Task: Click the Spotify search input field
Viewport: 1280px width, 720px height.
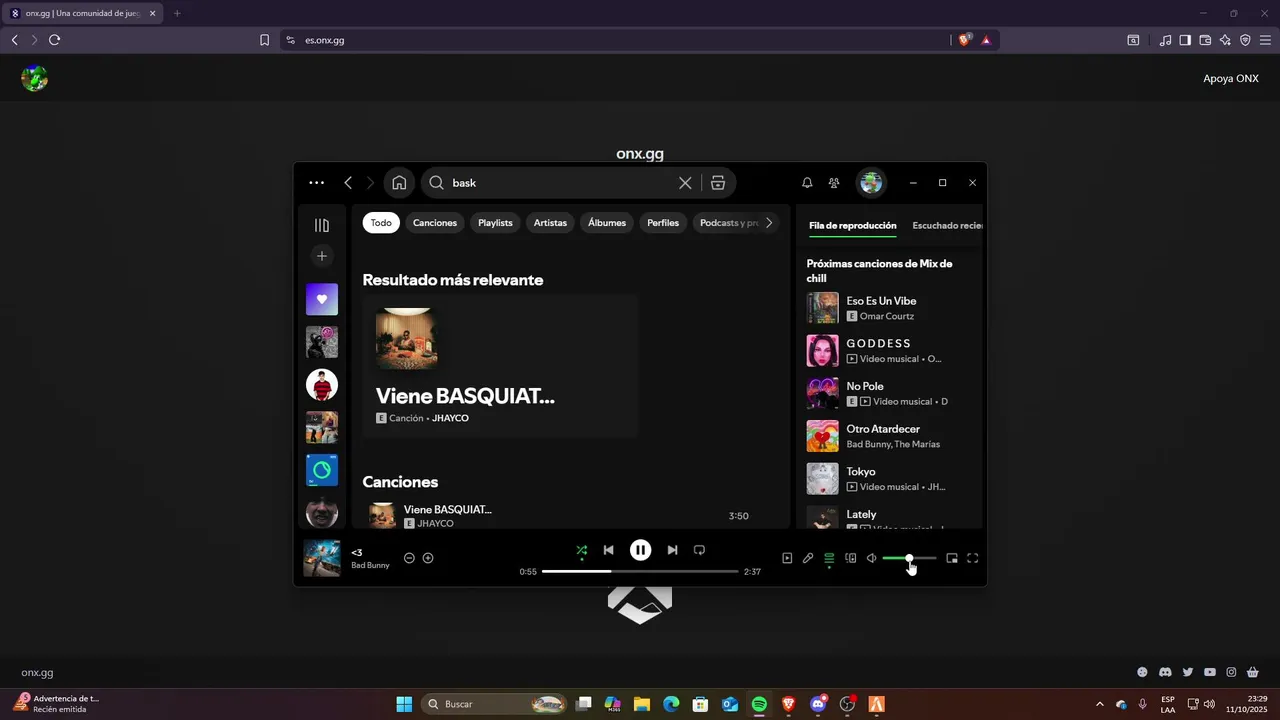Action: [560, 183]
